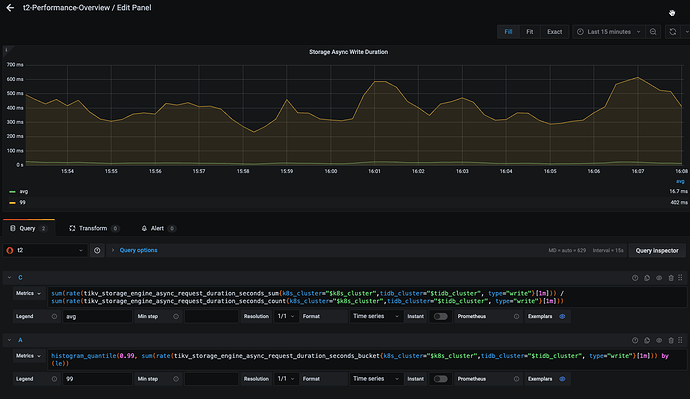Open the Query inspector

coord(657,250)
